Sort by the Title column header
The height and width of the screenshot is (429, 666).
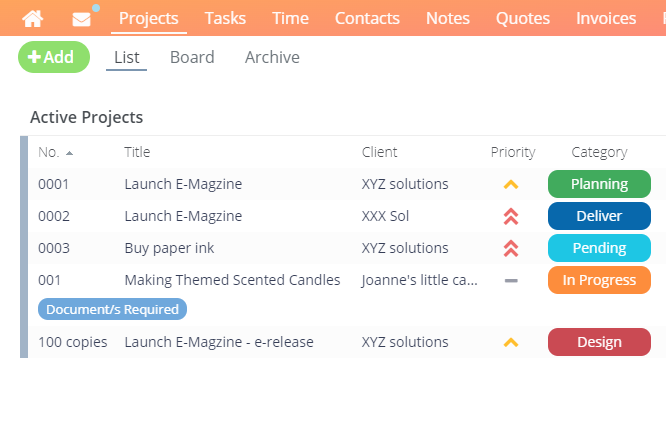pos(137,152)
